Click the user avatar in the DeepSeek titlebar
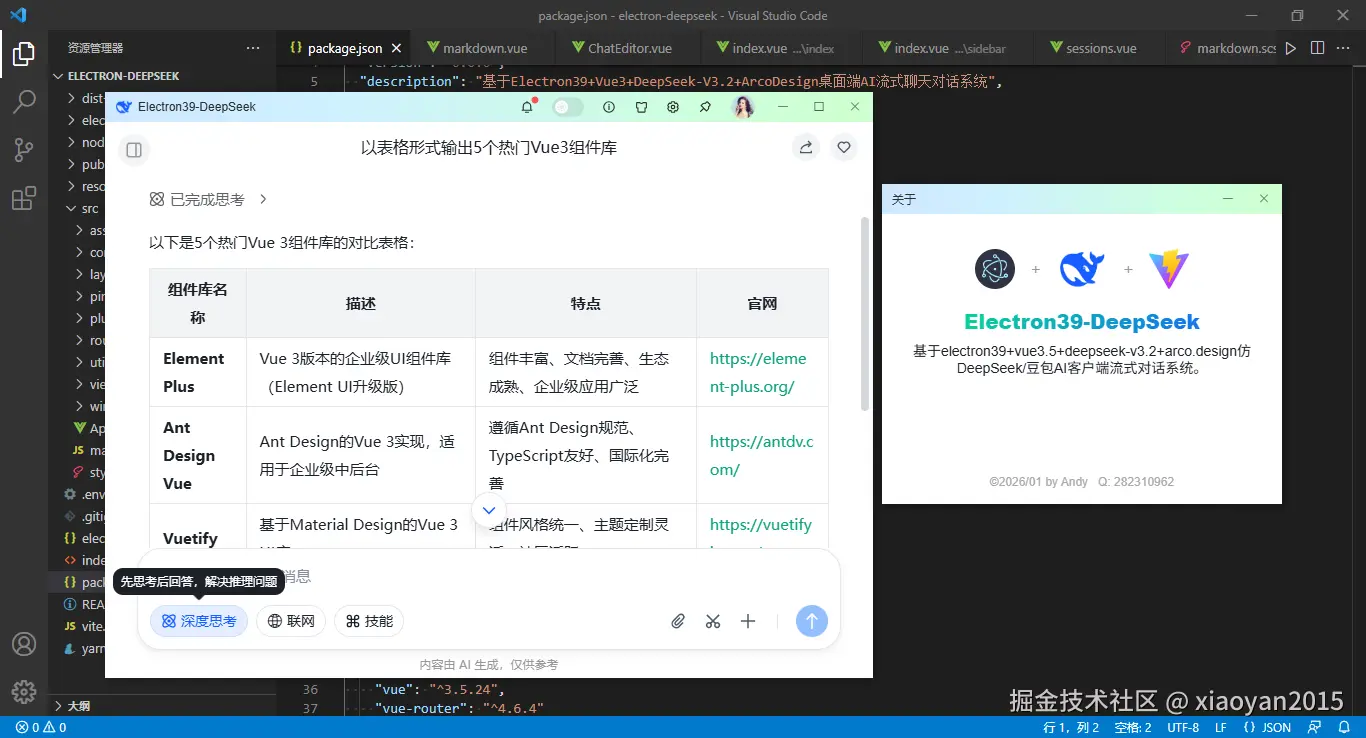The height and width of the screenshot is (738, 1366). point(743,107)
